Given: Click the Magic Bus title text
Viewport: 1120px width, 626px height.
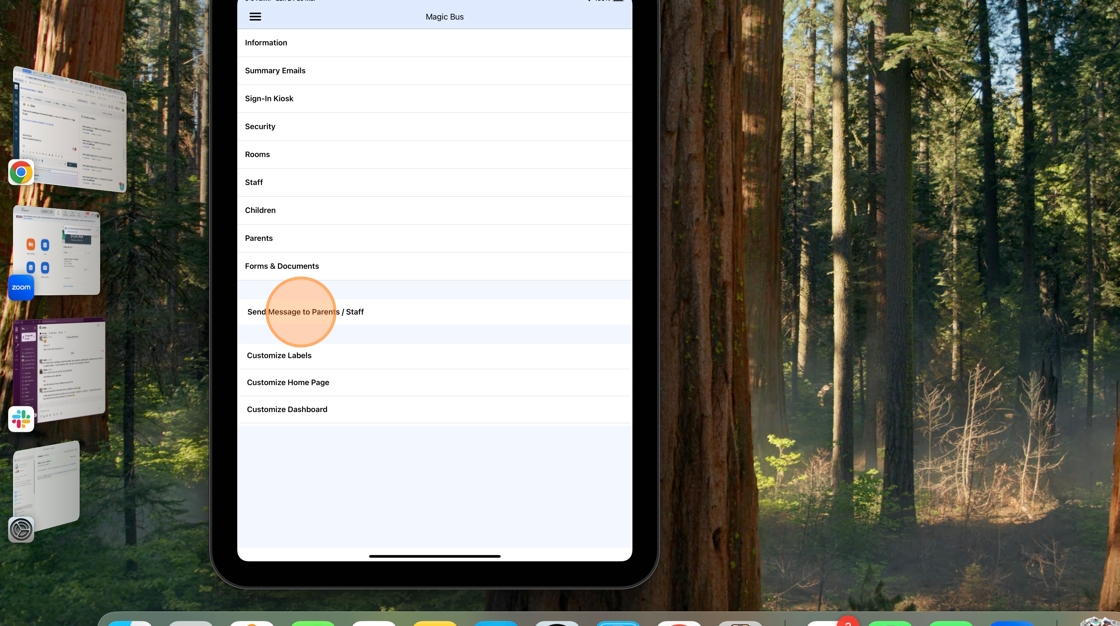Looking at the screenshot, I should (x=444, y=16).
